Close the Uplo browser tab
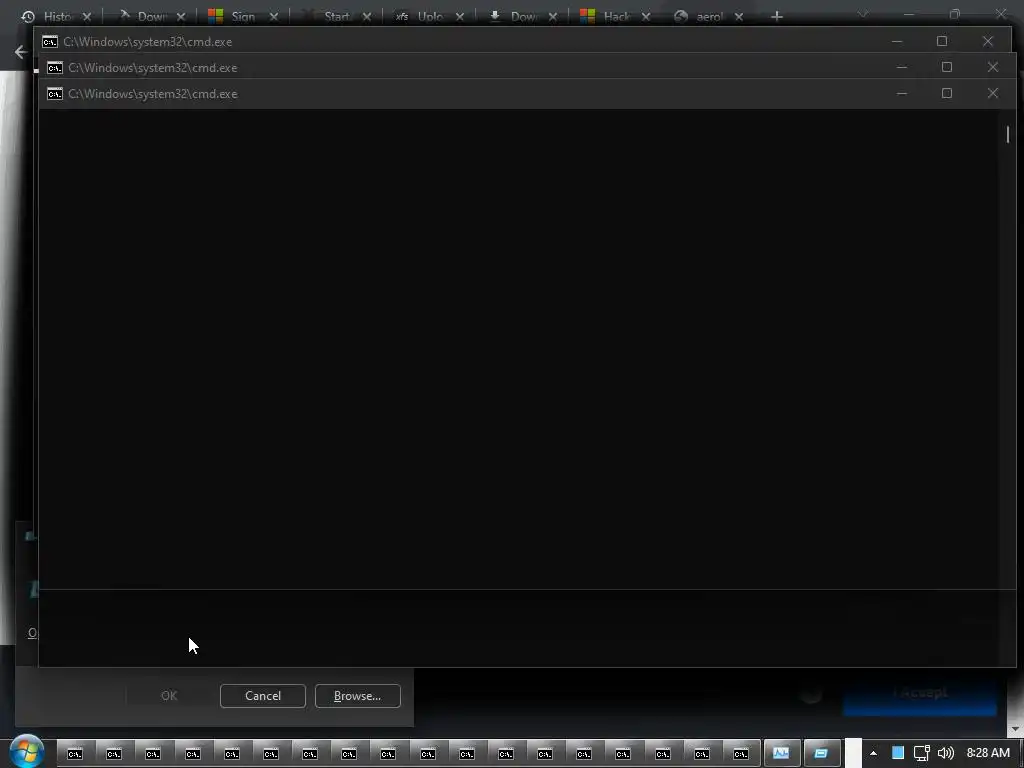 pos(460,17)
